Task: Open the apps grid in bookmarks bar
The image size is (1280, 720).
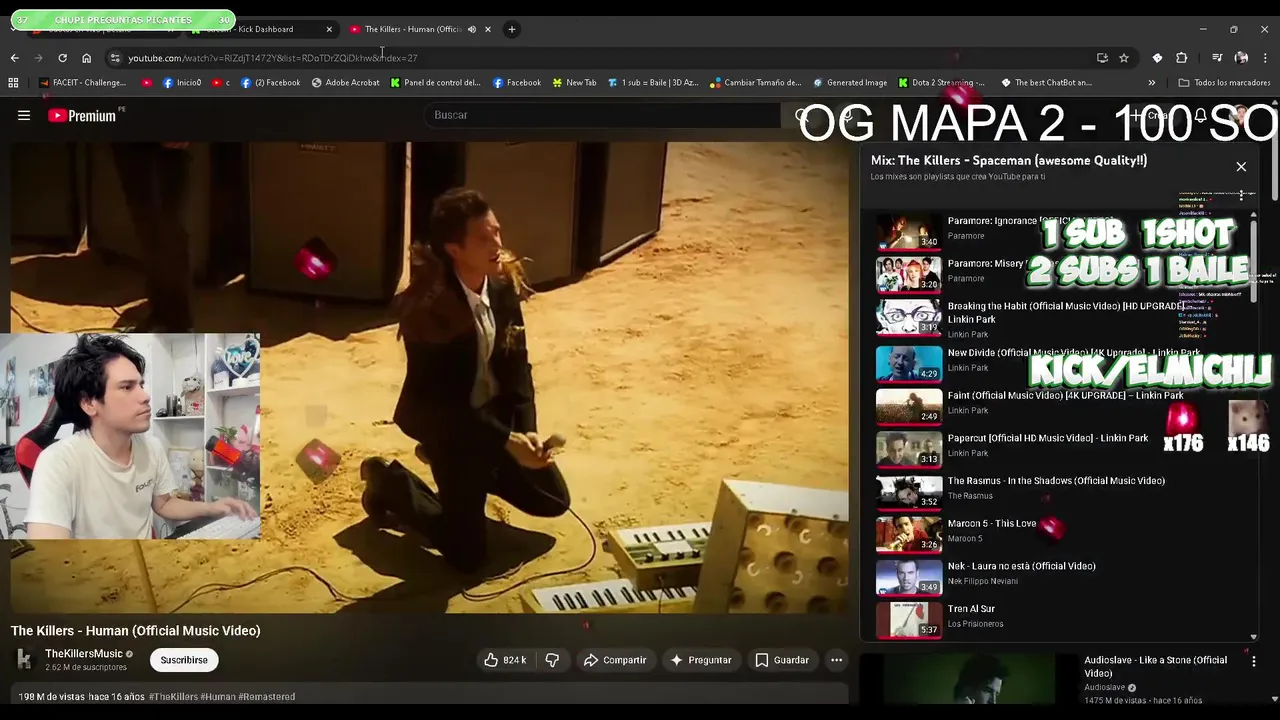Action: [x=13, y=83]
